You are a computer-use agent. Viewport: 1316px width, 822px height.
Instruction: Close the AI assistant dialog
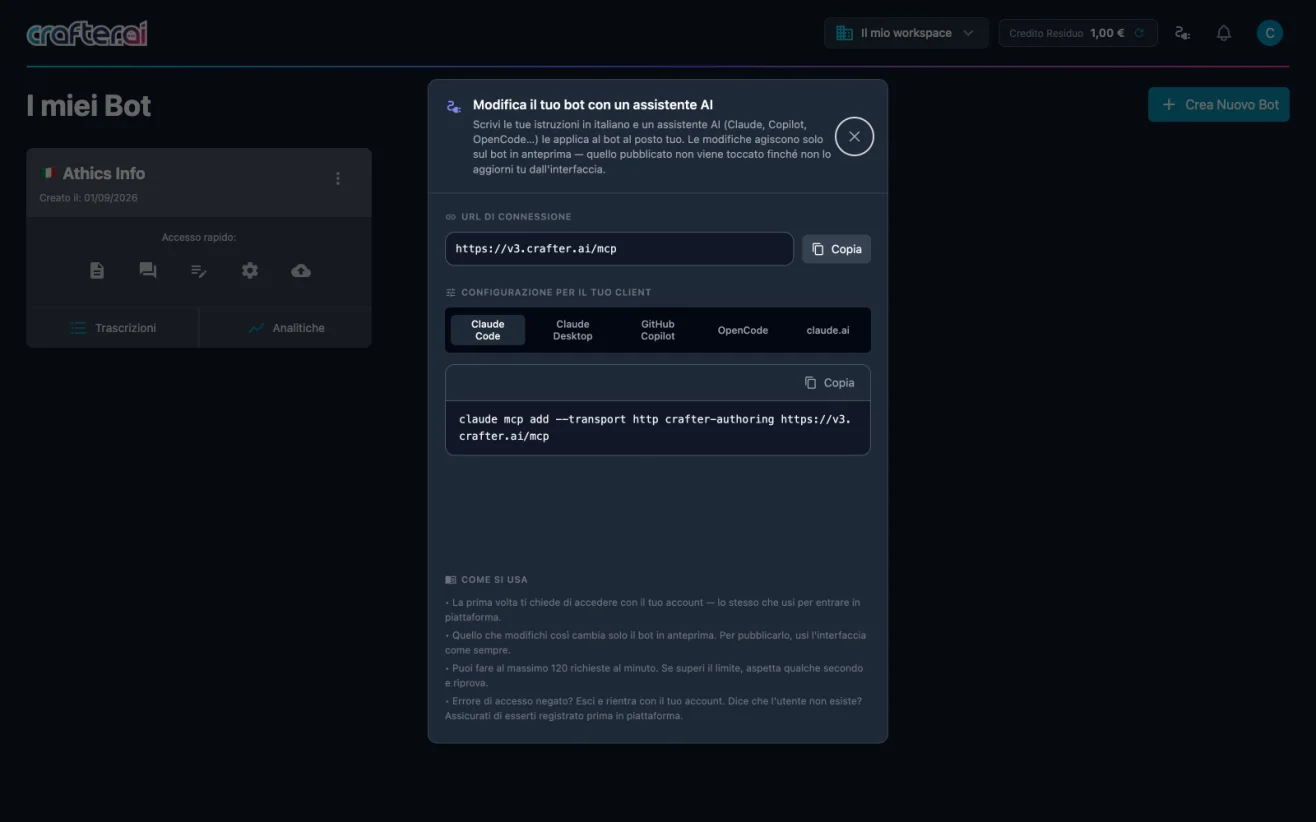854,137
